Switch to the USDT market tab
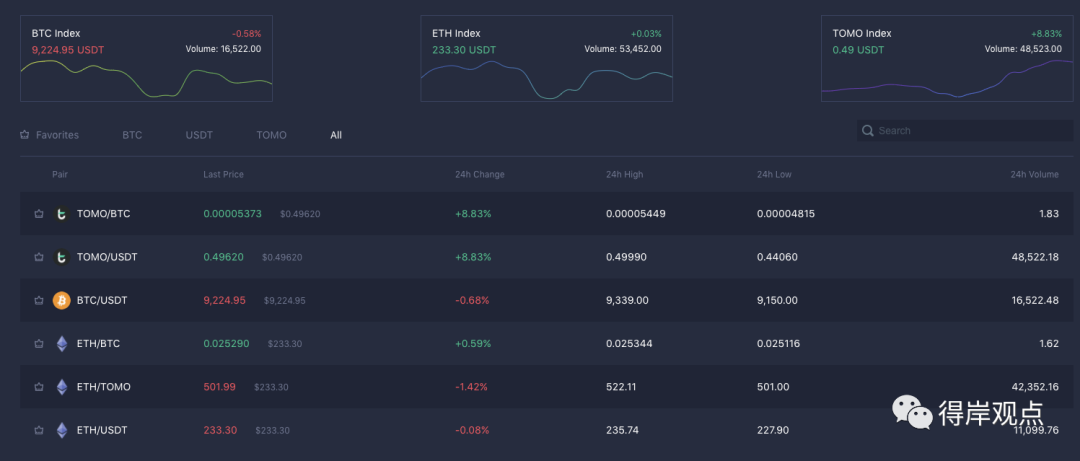 pos(199,135)
